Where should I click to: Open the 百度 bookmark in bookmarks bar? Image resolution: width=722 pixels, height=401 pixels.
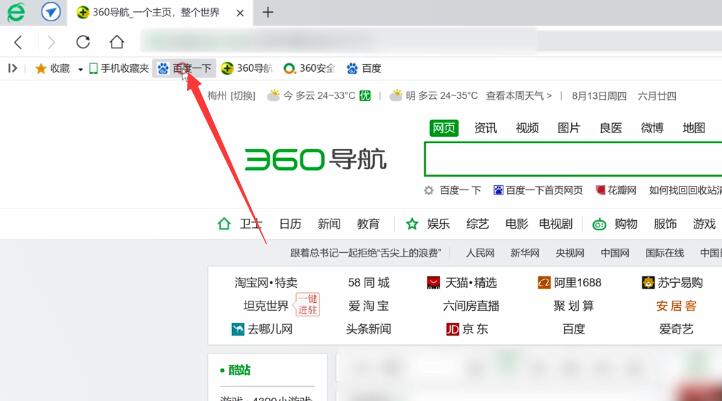click(364, 69)
